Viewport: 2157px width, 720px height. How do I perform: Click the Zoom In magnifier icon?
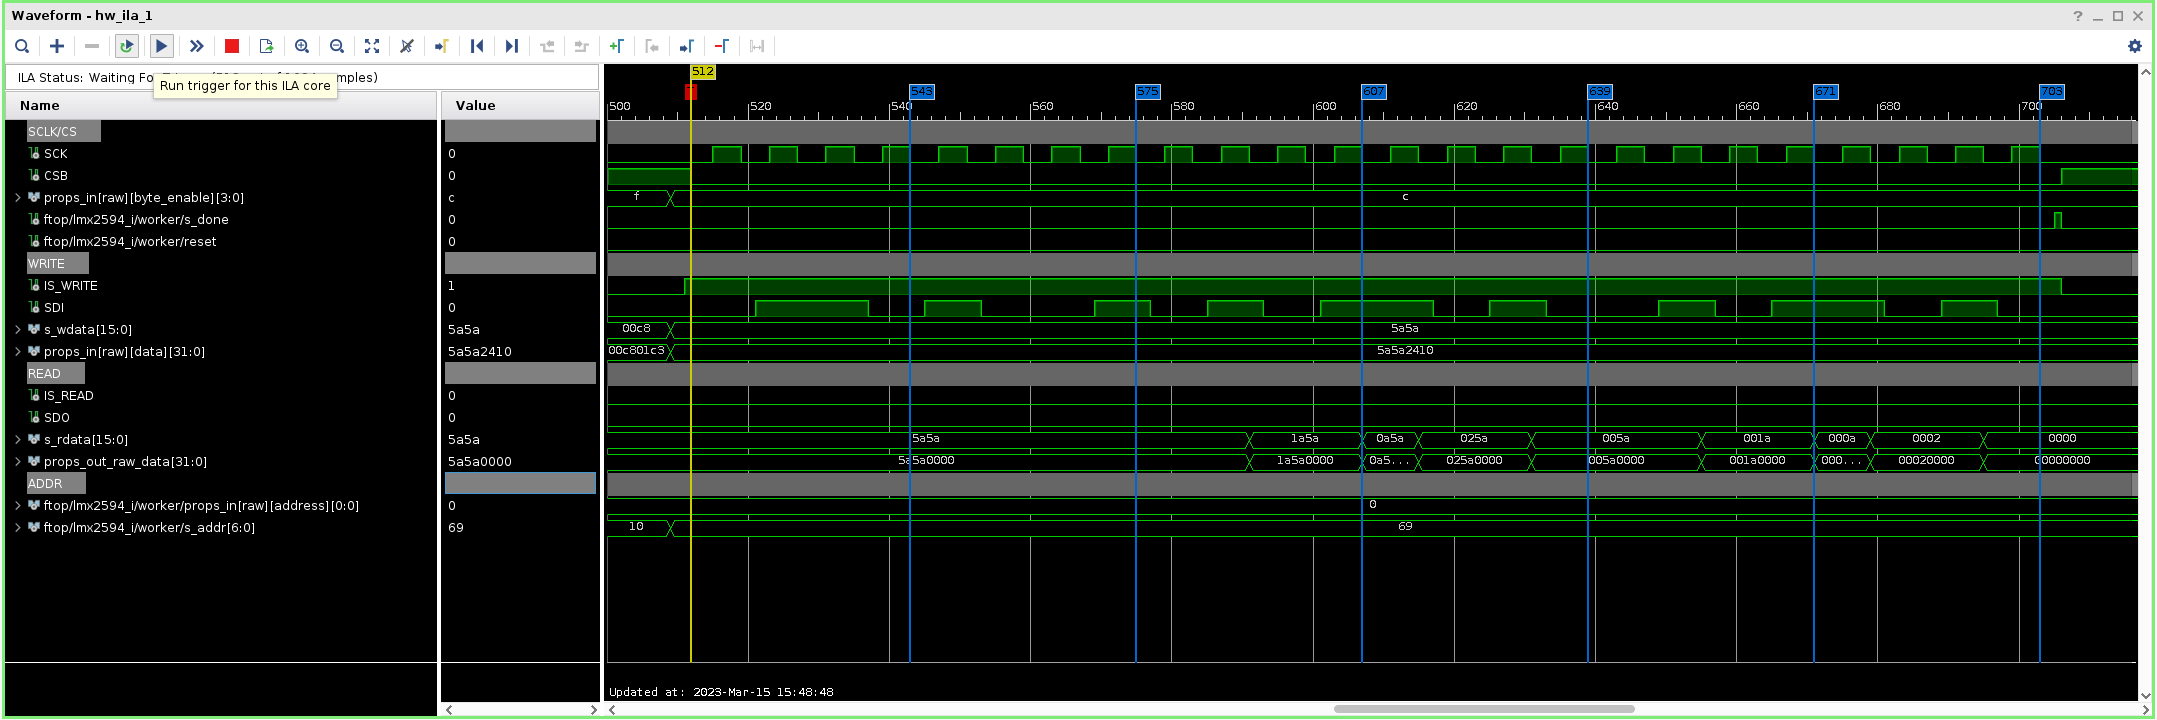tap(302, 46)
